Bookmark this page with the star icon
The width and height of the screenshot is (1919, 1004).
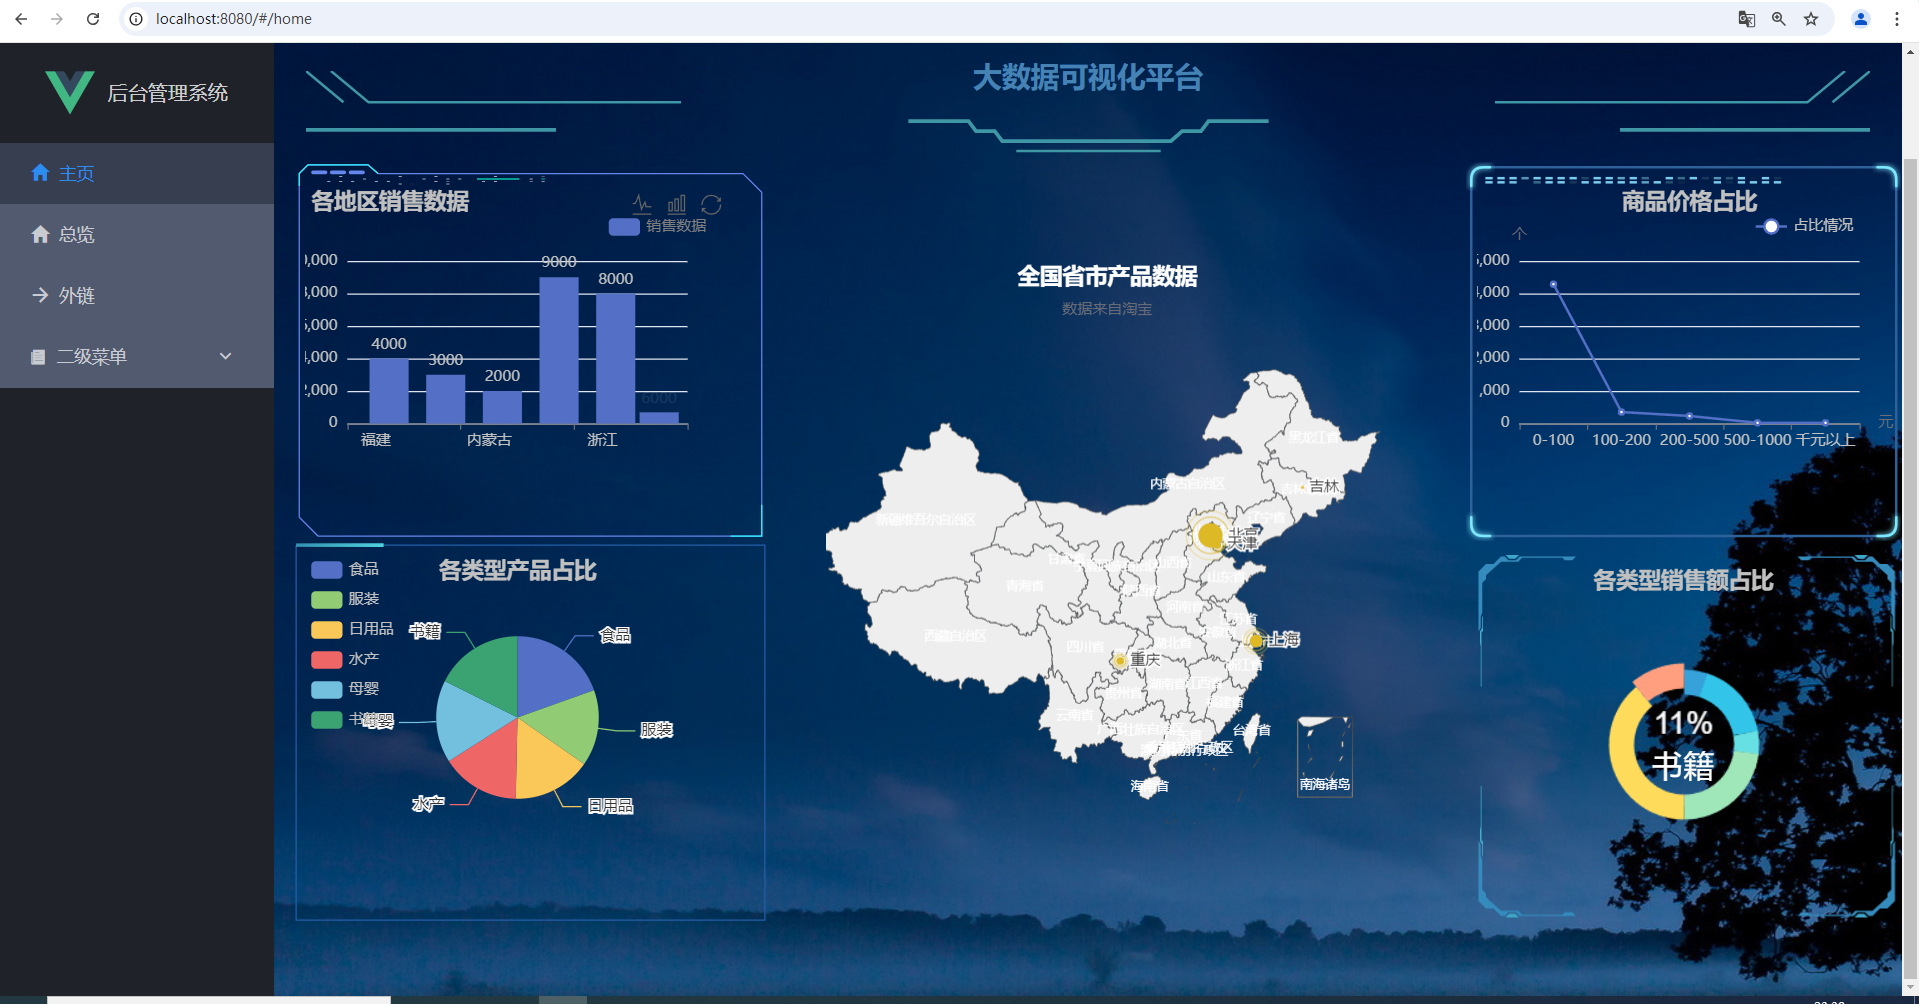click(1811, 19)
